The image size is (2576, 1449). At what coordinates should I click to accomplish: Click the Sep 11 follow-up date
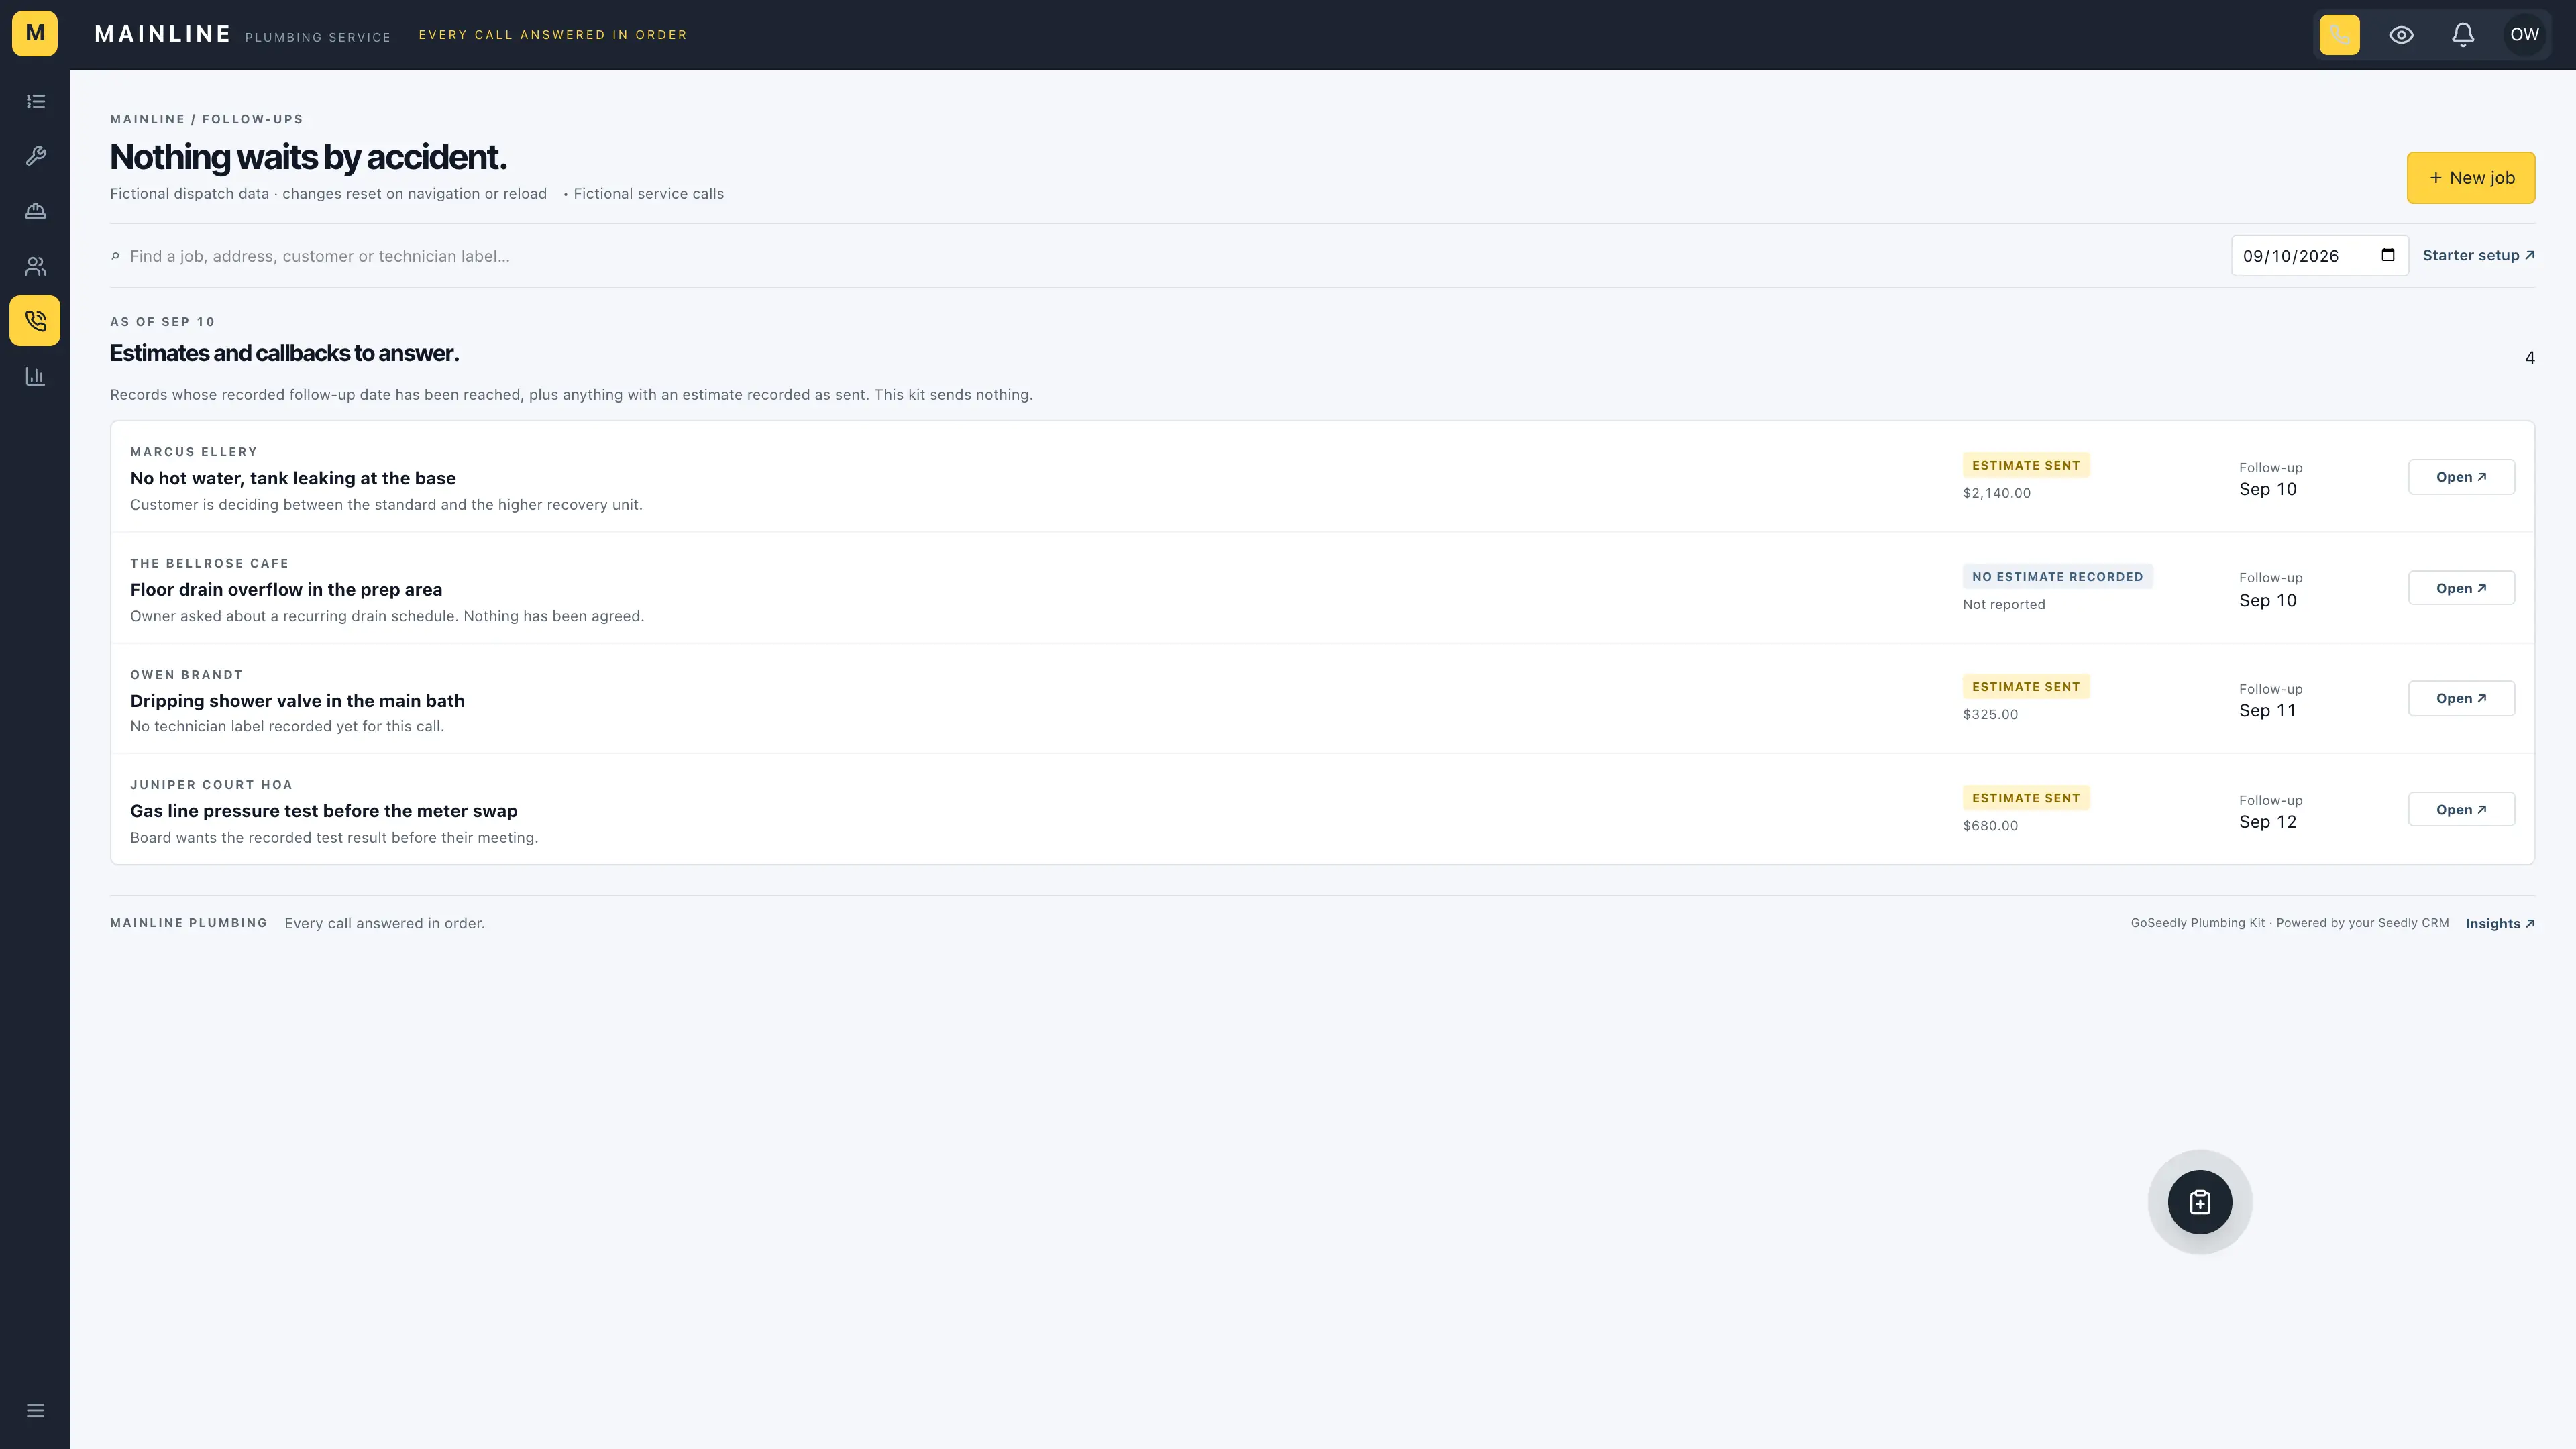pos(2267,711)
